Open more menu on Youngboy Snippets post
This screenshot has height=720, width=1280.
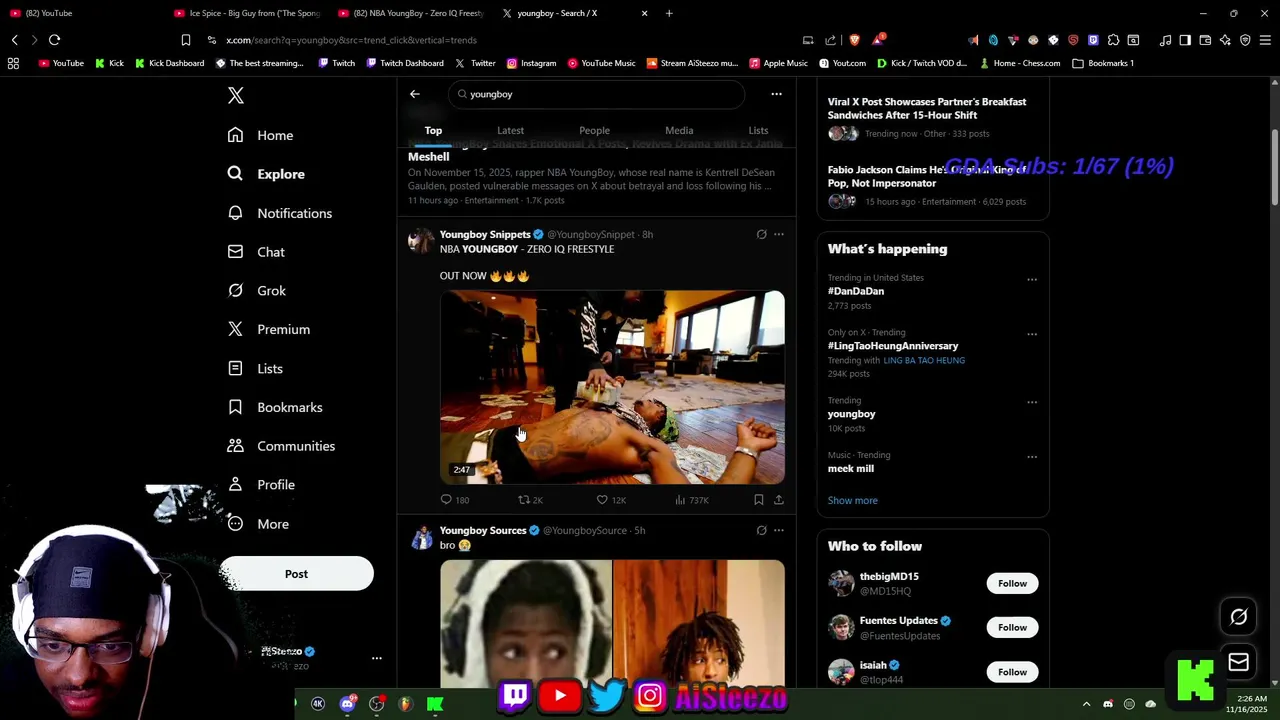click(x=779, y=235)
